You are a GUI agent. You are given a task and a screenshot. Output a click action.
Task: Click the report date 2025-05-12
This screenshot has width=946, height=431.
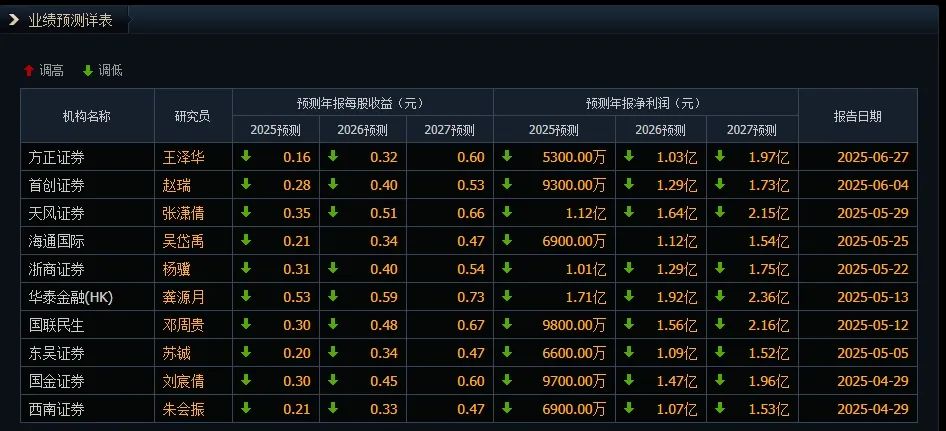872,325
